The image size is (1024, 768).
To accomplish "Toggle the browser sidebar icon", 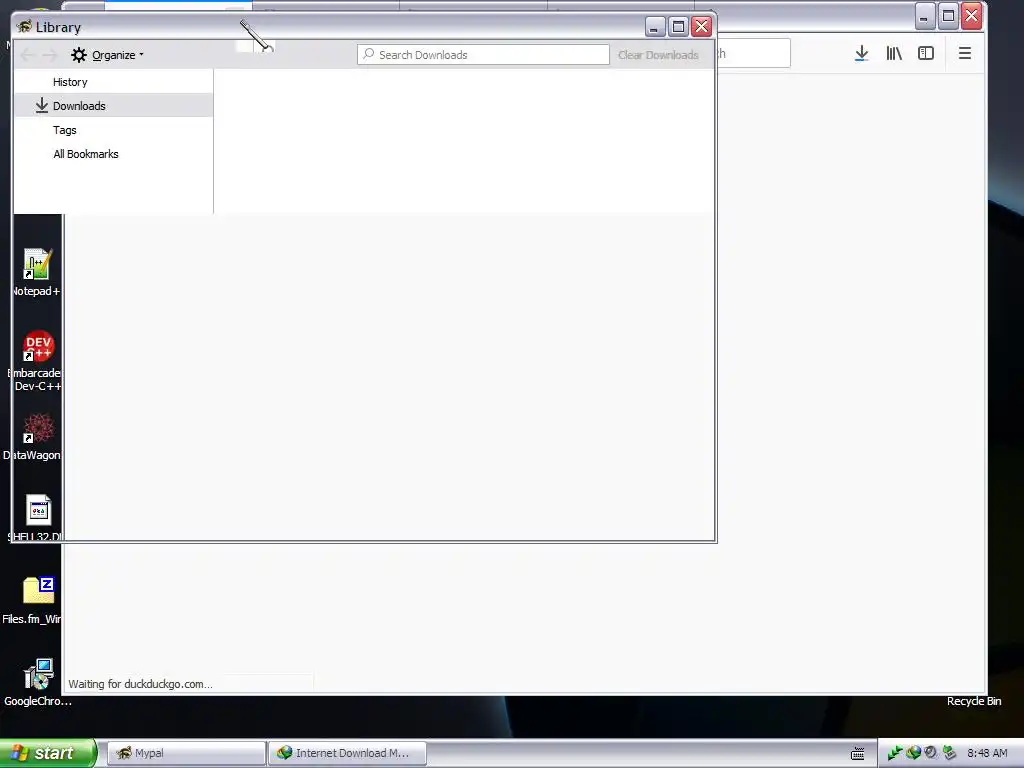I will pyautogui.click(x=926, y=54).
